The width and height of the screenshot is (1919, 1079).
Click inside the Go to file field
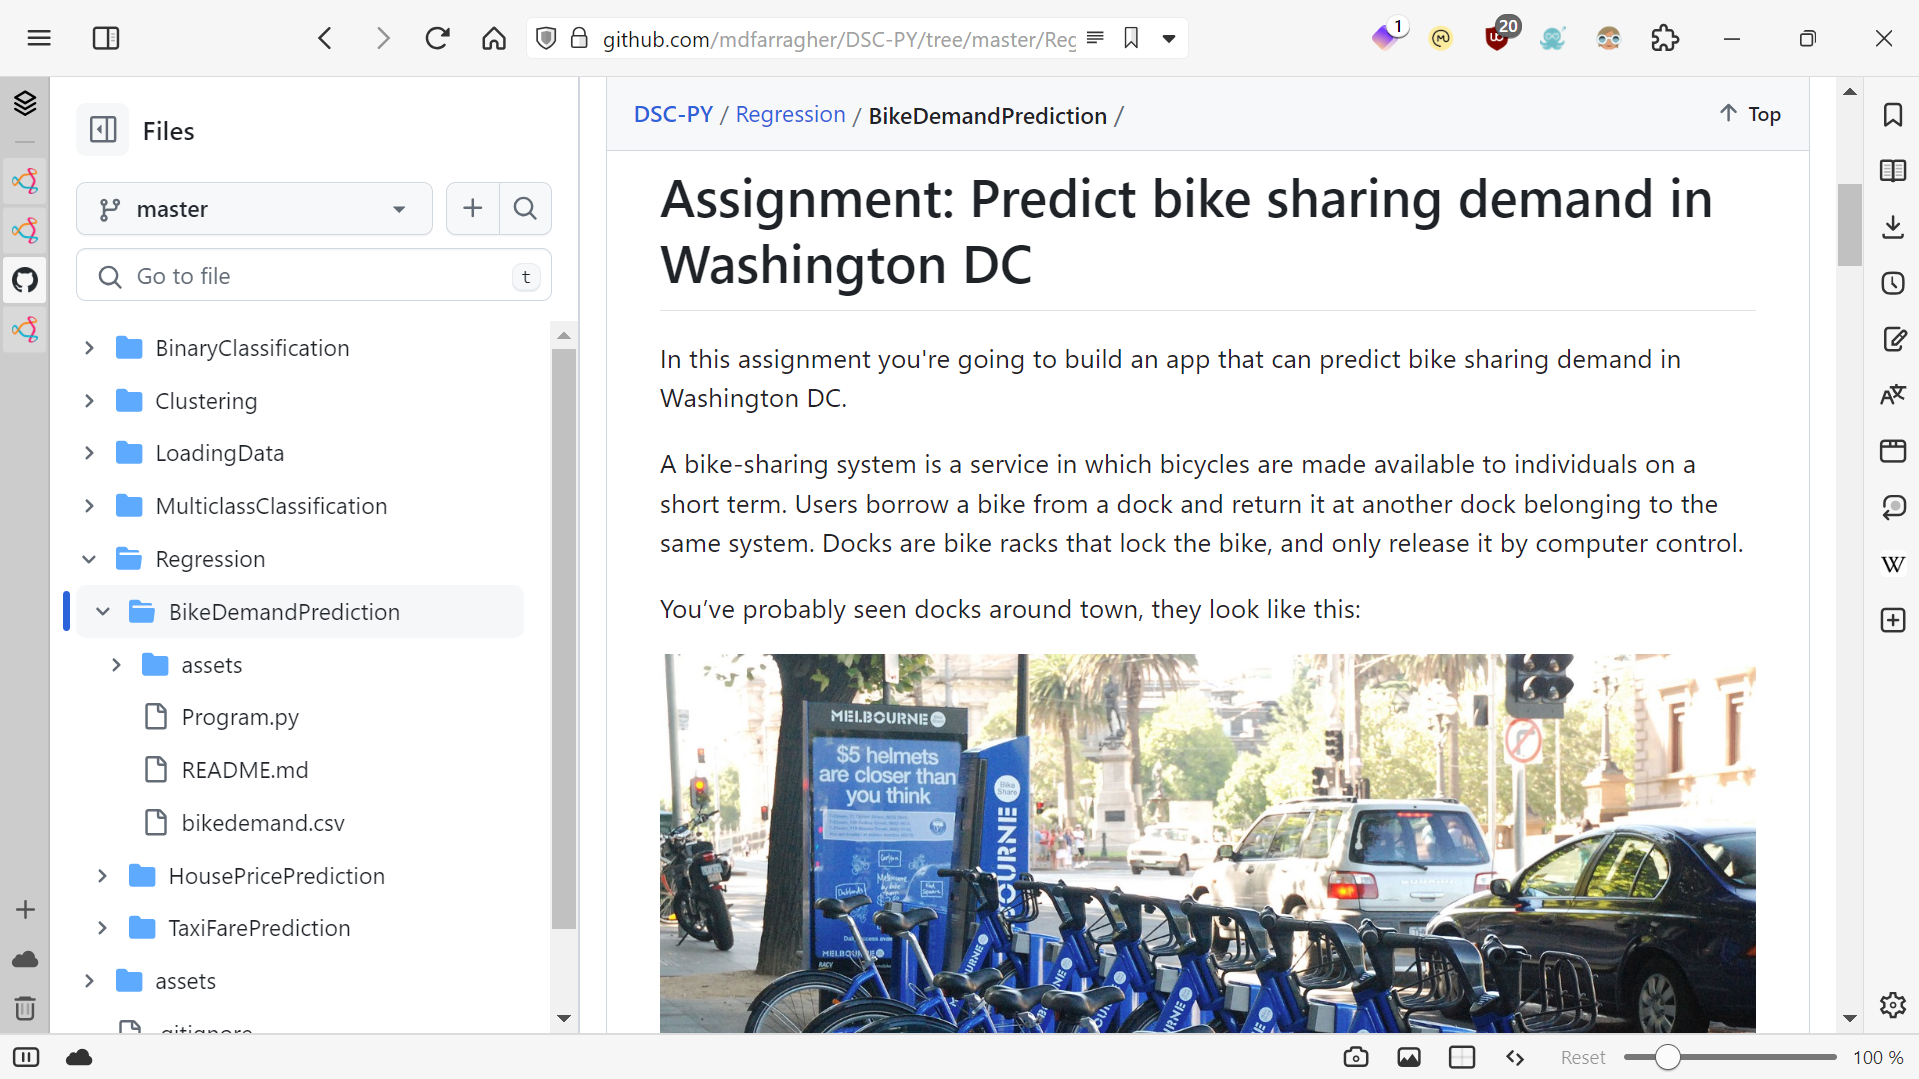click(x=300, y=276)
